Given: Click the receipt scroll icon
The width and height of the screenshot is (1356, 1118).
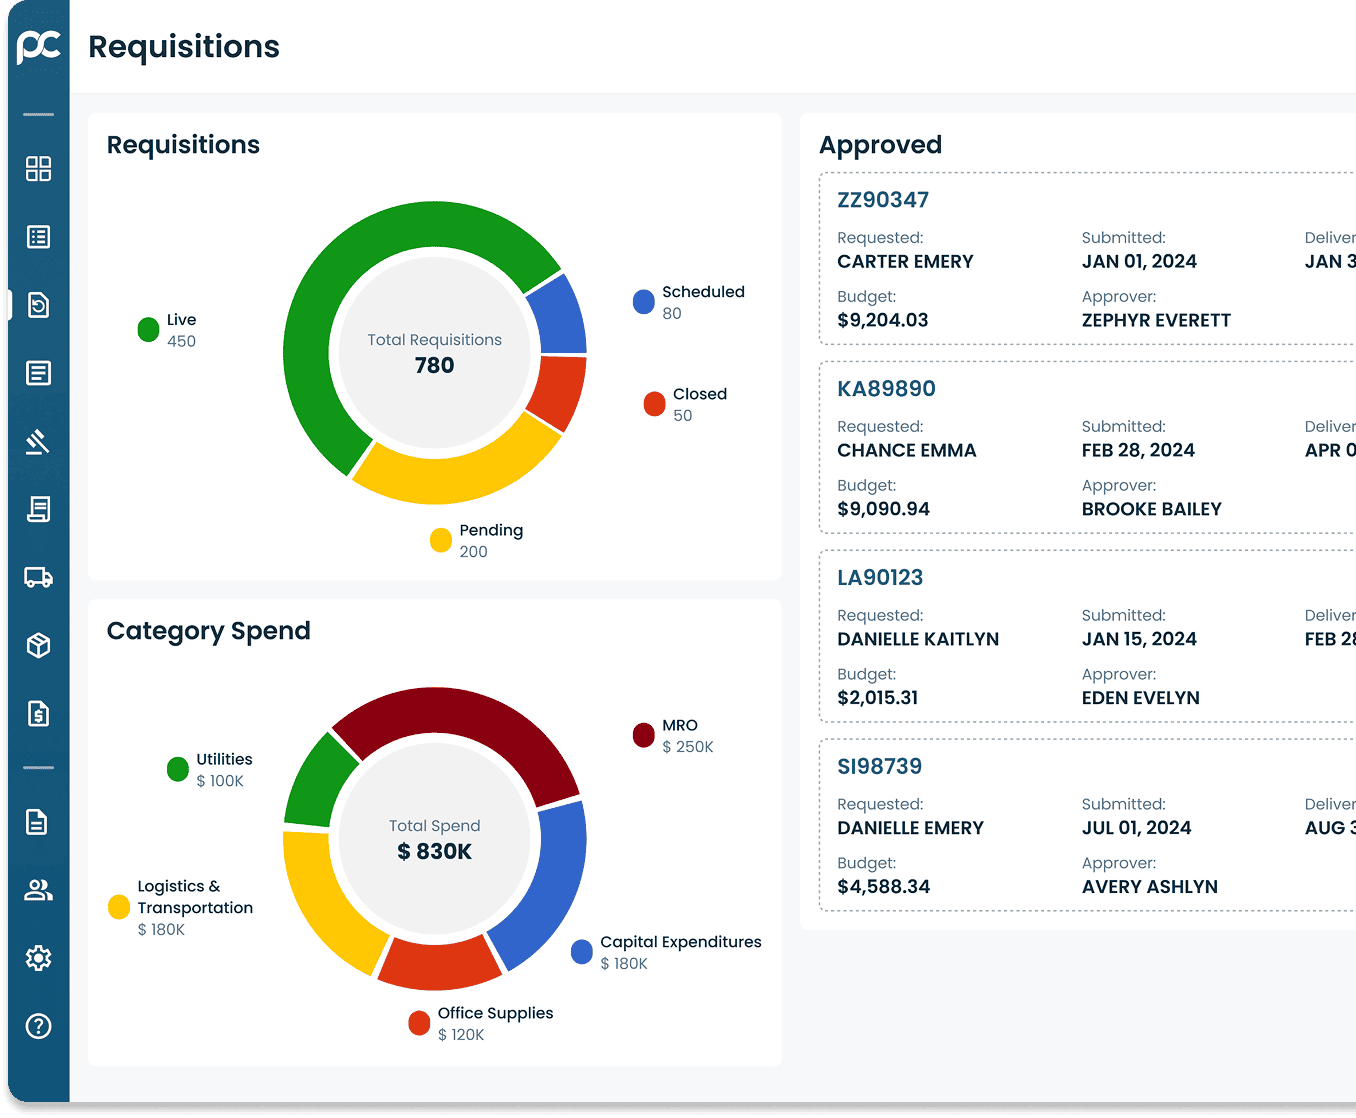Looking at the screenshot, I should (x=38, y=509).
